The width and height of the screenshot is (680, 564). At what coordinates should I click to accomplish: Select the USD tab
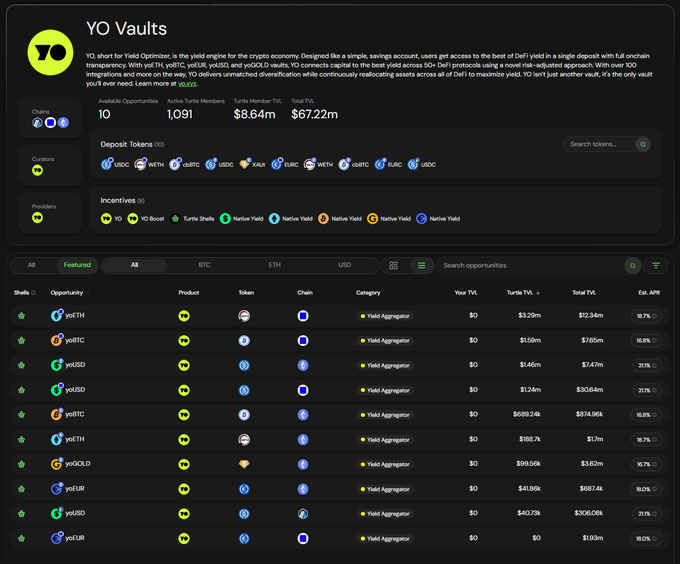point(344,265)
